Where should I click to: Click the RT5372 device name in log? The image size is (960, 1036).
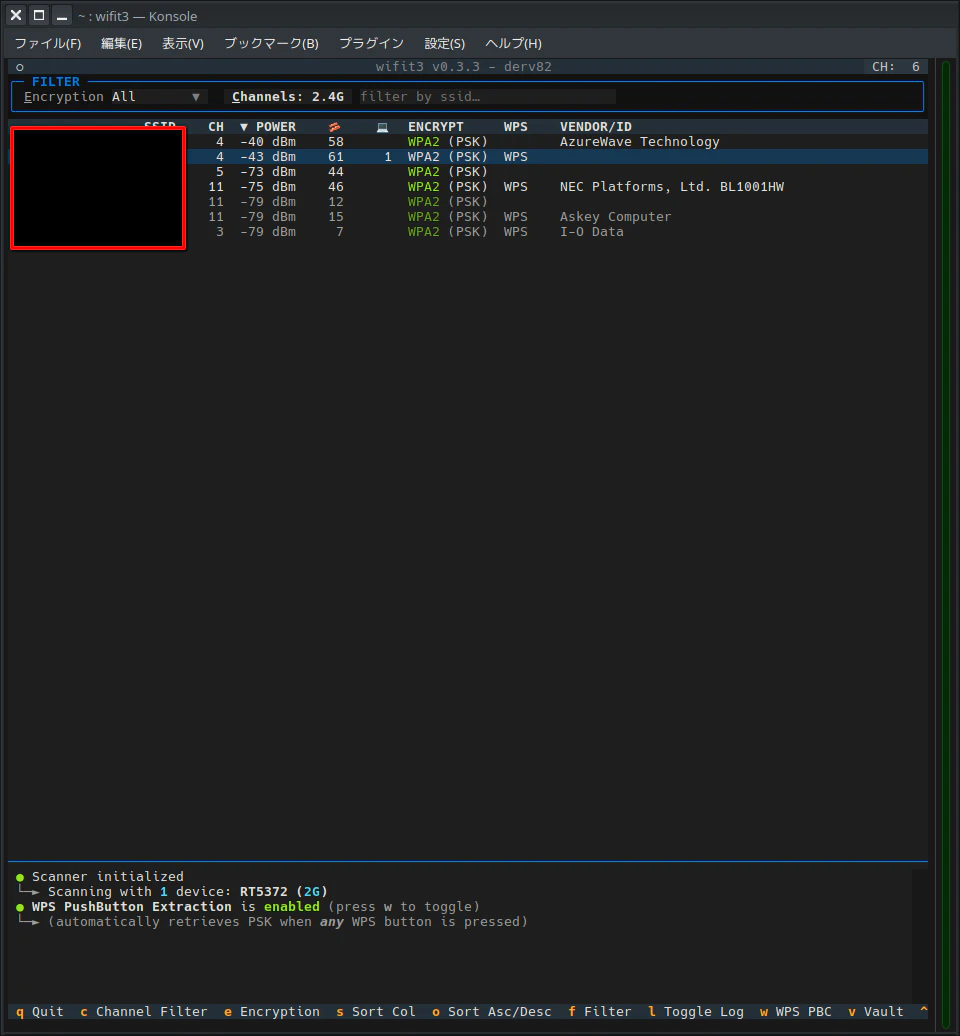pos(264,892)
